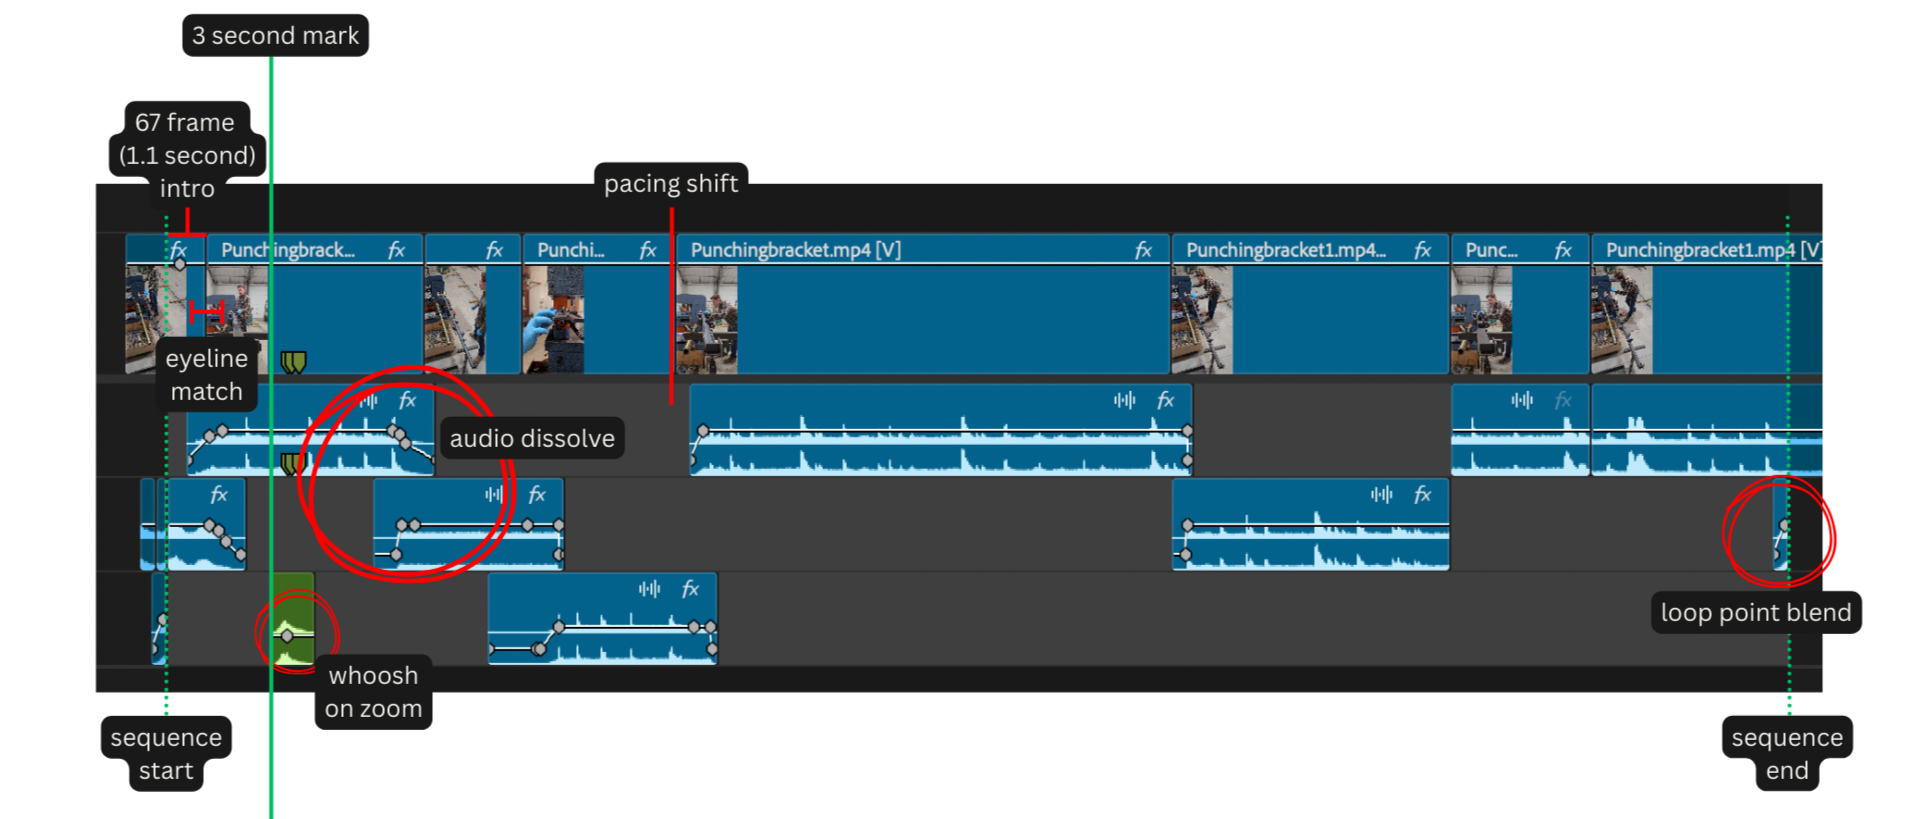The width and height of the screenshot is (1919, 819).
Task: Click the keyframe on the green whoosh clip
Action: pos(287,635)
